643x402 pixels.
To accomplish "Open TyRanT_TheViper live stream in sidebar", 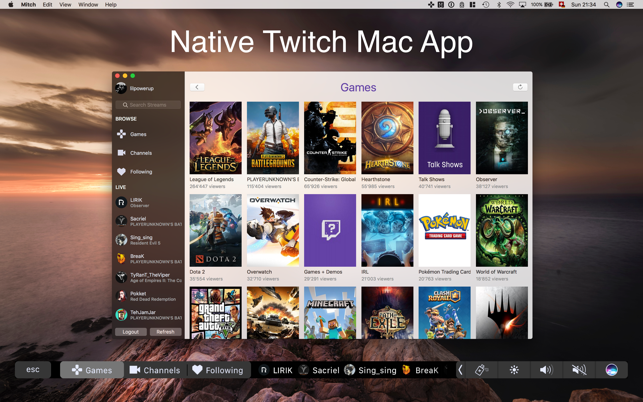I will point(148,277).
